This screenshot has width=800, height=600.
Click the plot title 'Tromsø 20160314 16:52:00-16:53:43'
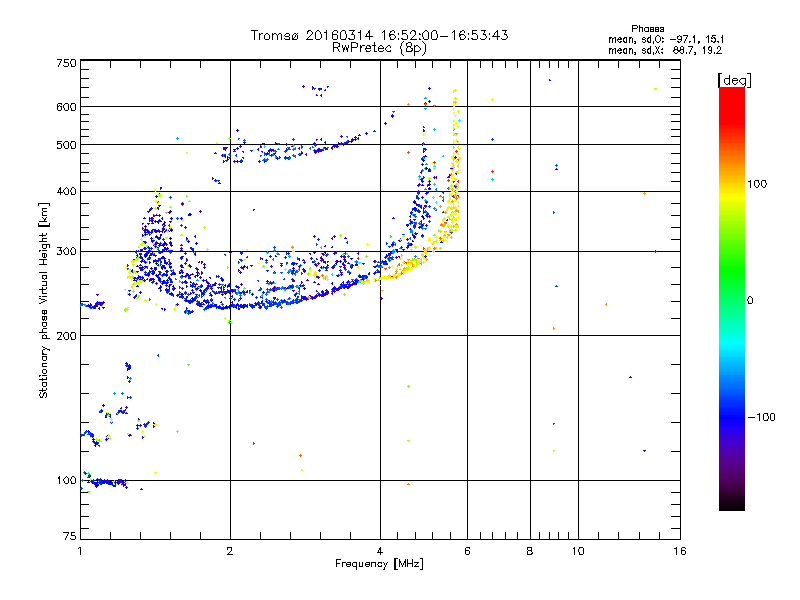tap(379, 35)
